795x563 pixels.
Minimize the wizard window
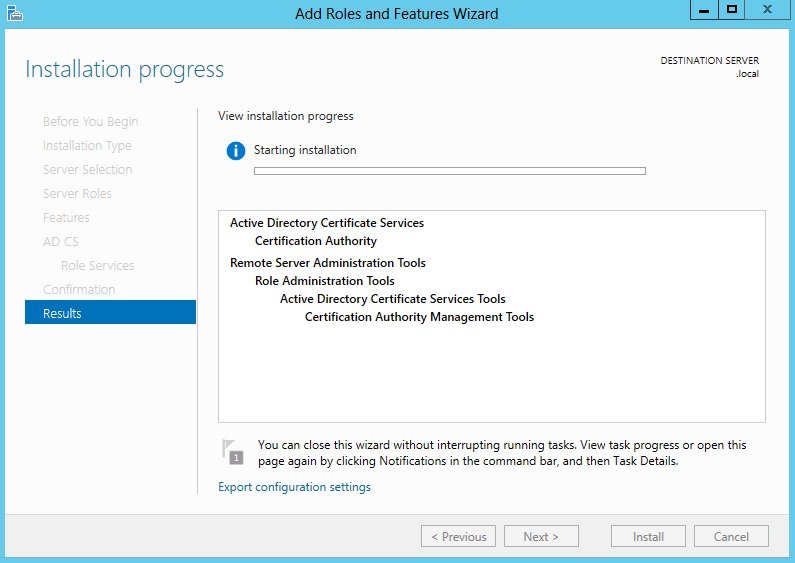click(x=704, y=10)
